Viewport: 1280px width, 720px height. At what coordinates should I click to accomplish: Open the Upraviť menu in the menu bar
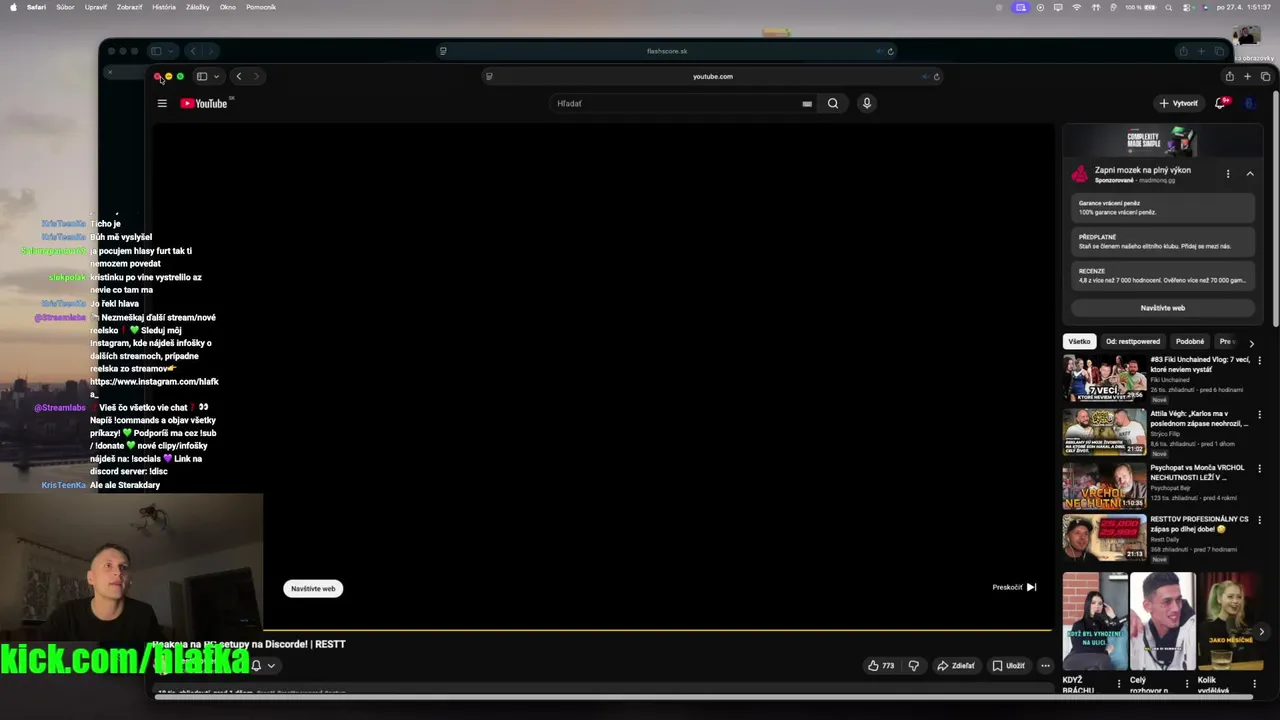pos(96,7)
